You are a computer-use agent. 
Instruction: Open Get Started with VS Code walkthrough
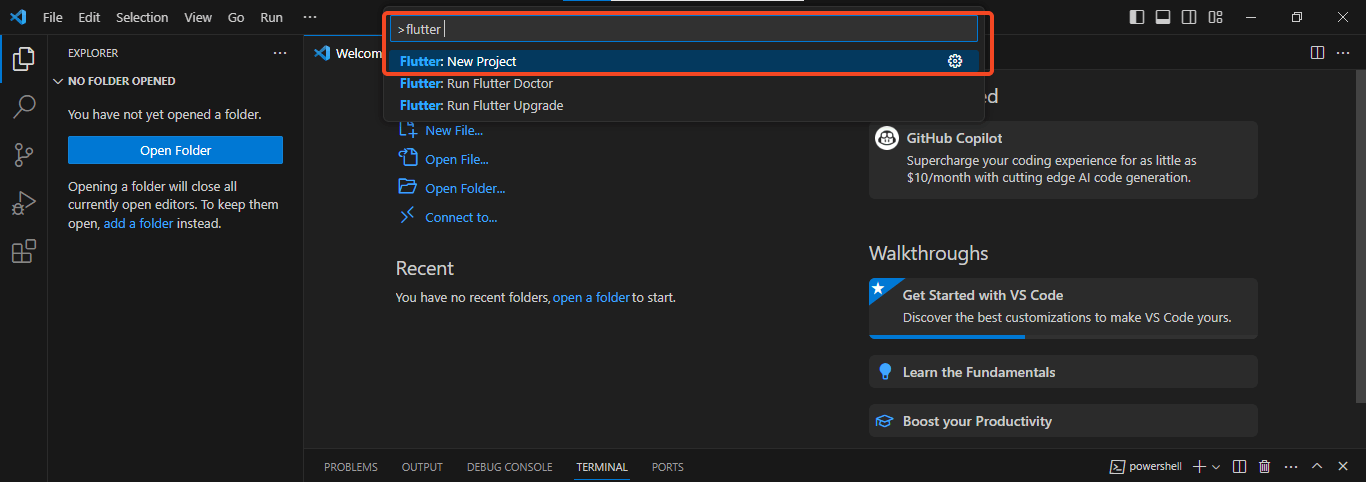point(1063,307)
